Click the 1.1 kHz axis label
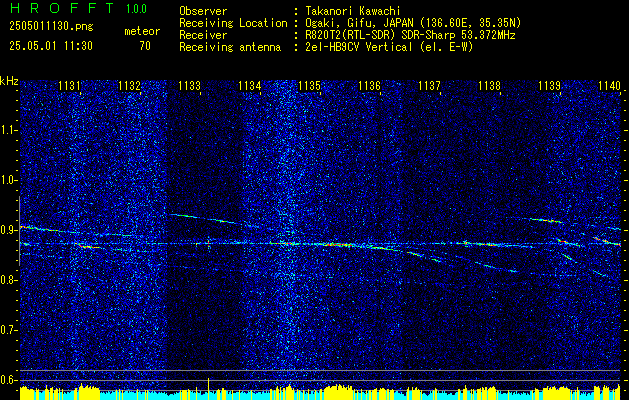The image size is (629, 400). coord(9,130)
